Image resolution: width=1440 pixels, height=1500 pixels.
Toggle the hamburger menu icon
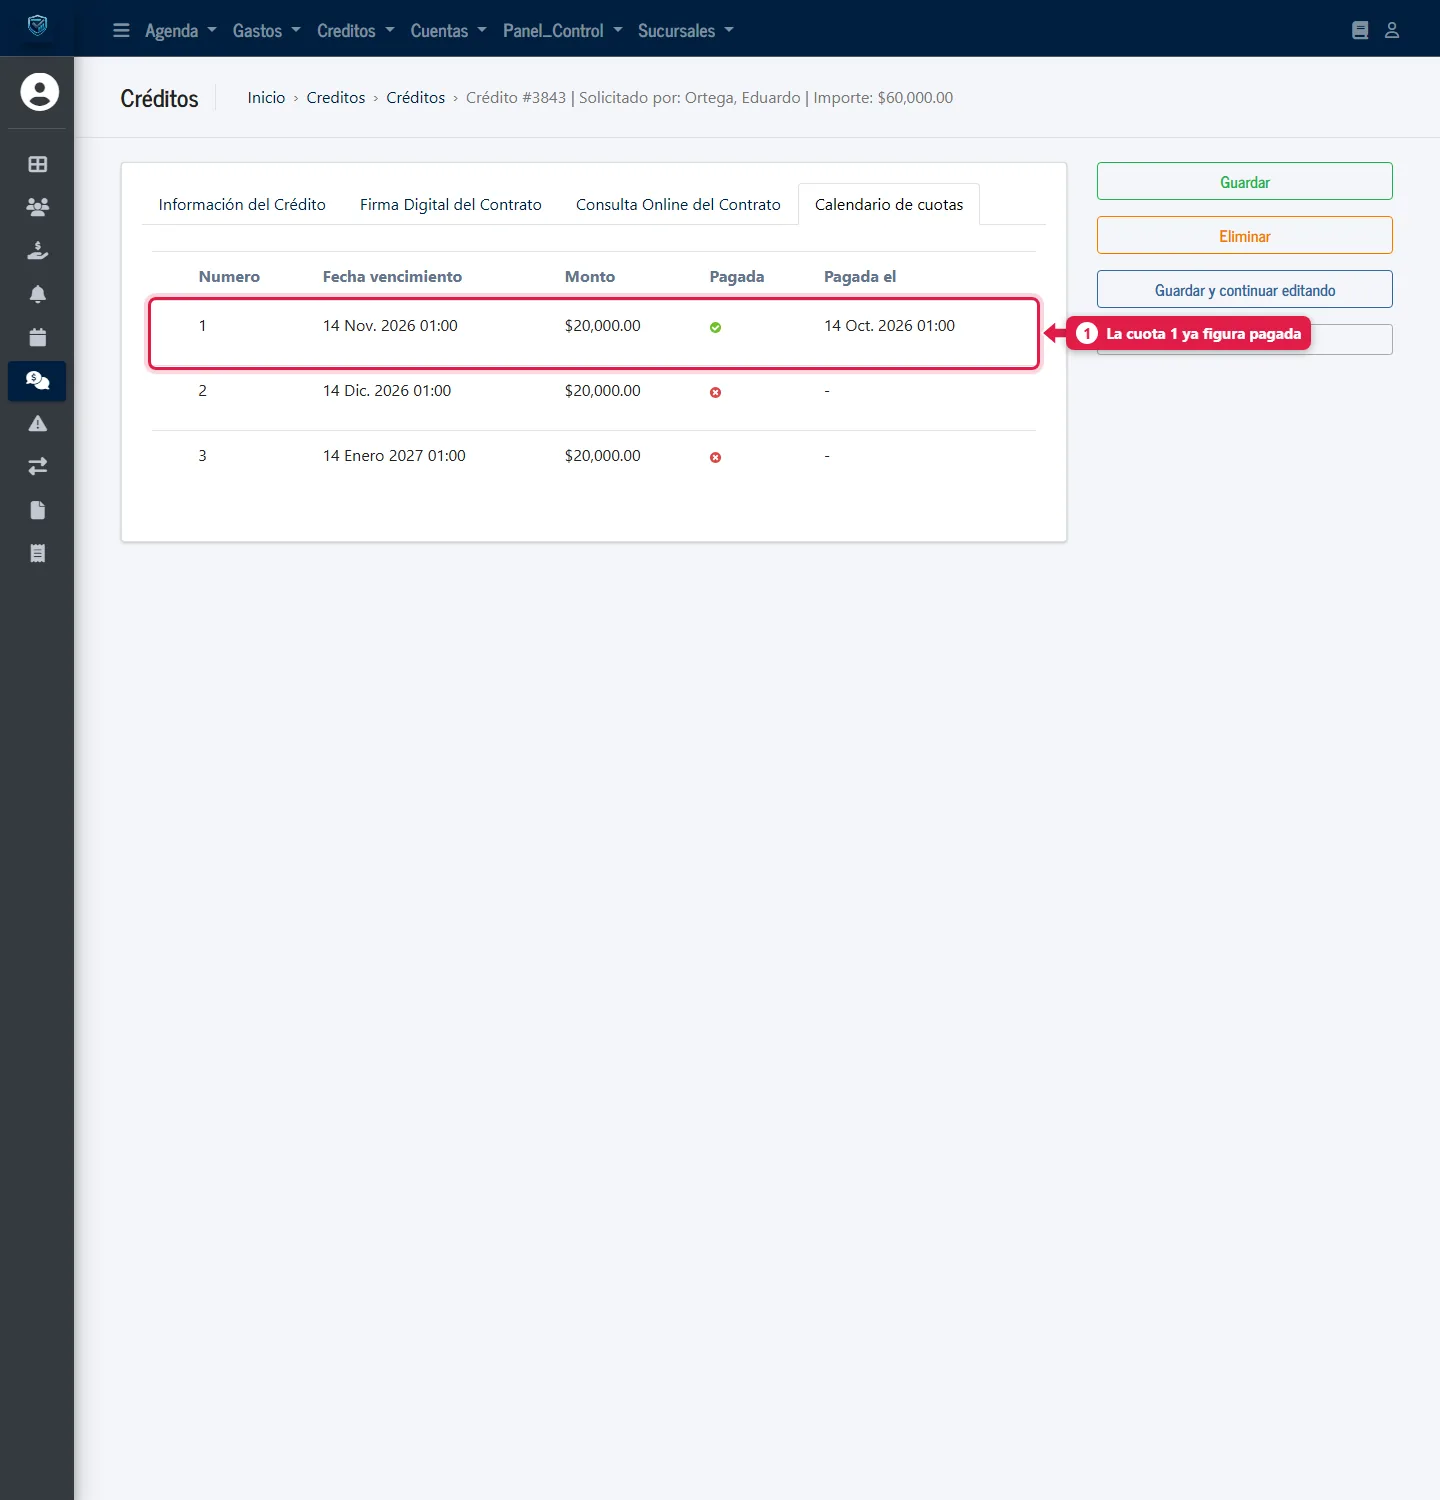tap(121, 30)
